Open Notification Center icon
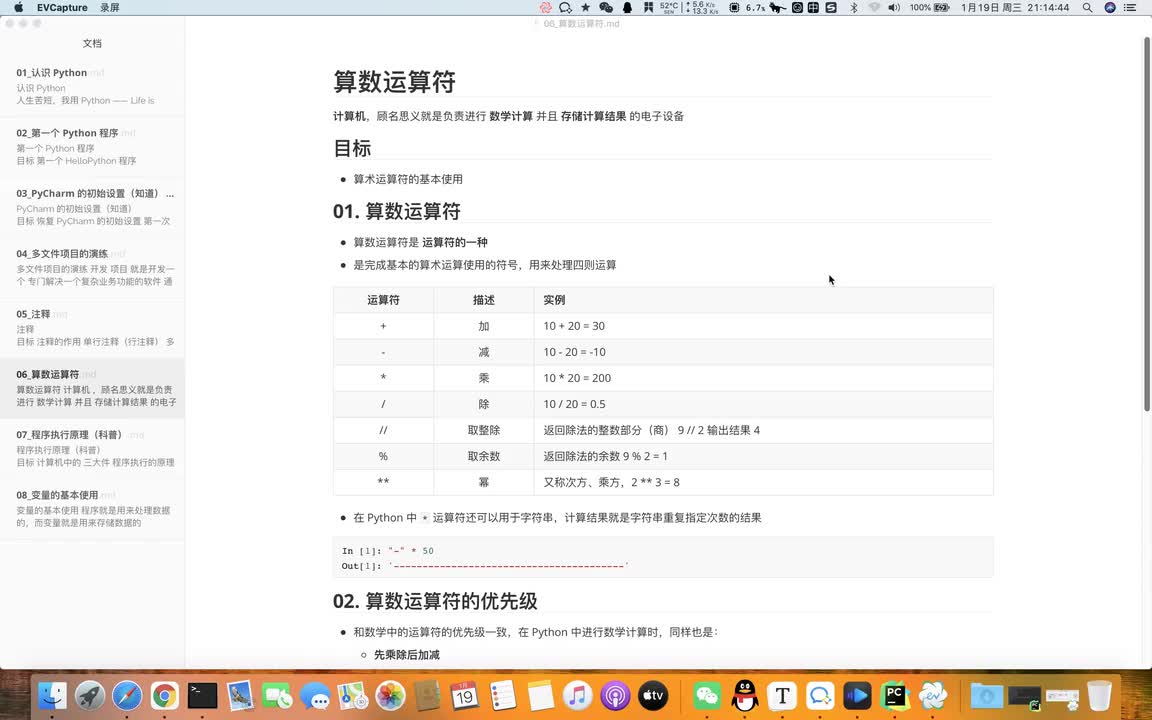Image resolution: width=1152 pixels, height=720 pixels. point(1131,7)
